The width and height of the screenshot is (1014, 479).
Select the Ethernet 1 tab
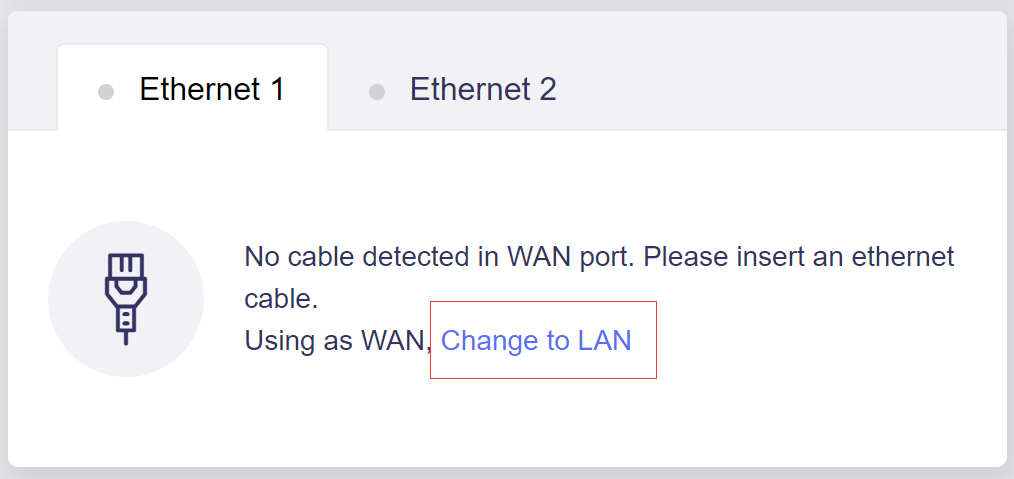211,90
